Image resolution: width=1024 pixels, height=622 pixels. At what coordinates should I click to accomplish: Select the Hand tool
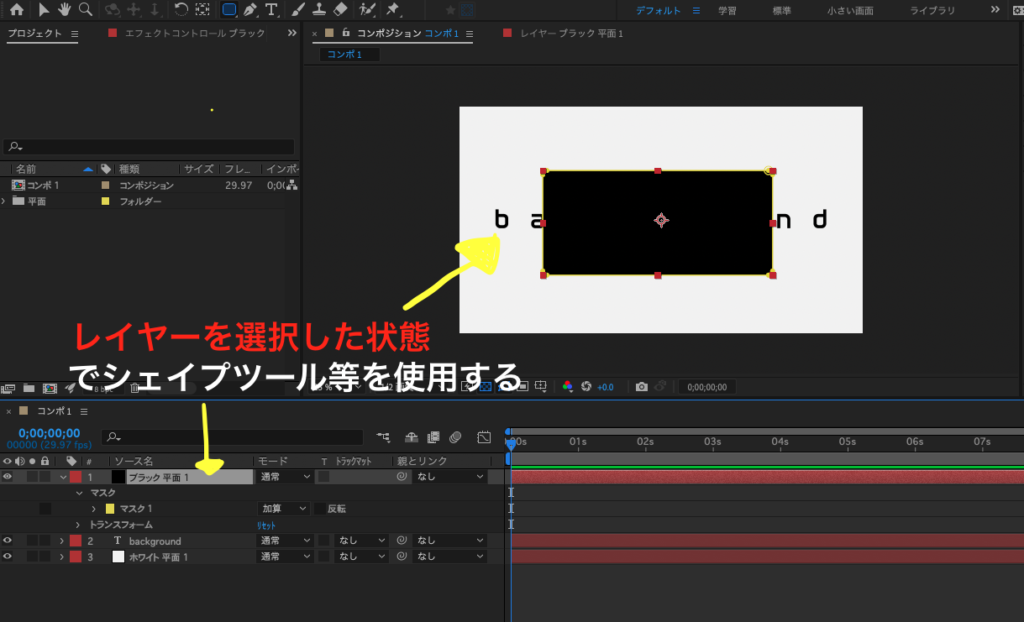point(65,10)
